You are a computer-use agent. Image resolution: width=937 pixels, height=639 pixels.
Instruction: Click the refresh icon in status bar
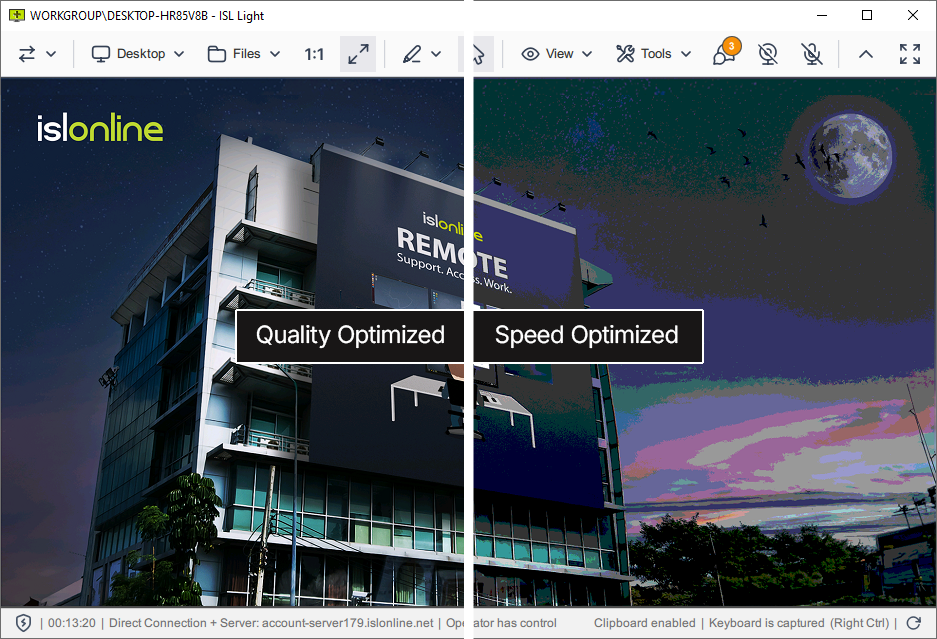[913, 623]
